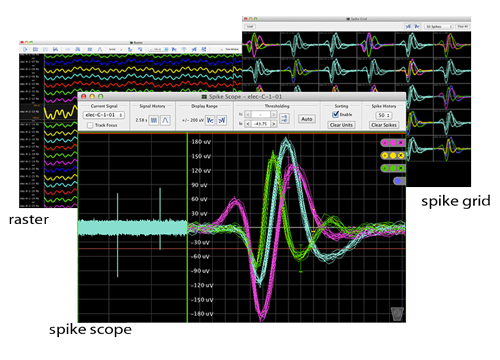Viewport: 500px width, 360px height.
Task: Click the first display range zoom icon
Action: point(210,120)
